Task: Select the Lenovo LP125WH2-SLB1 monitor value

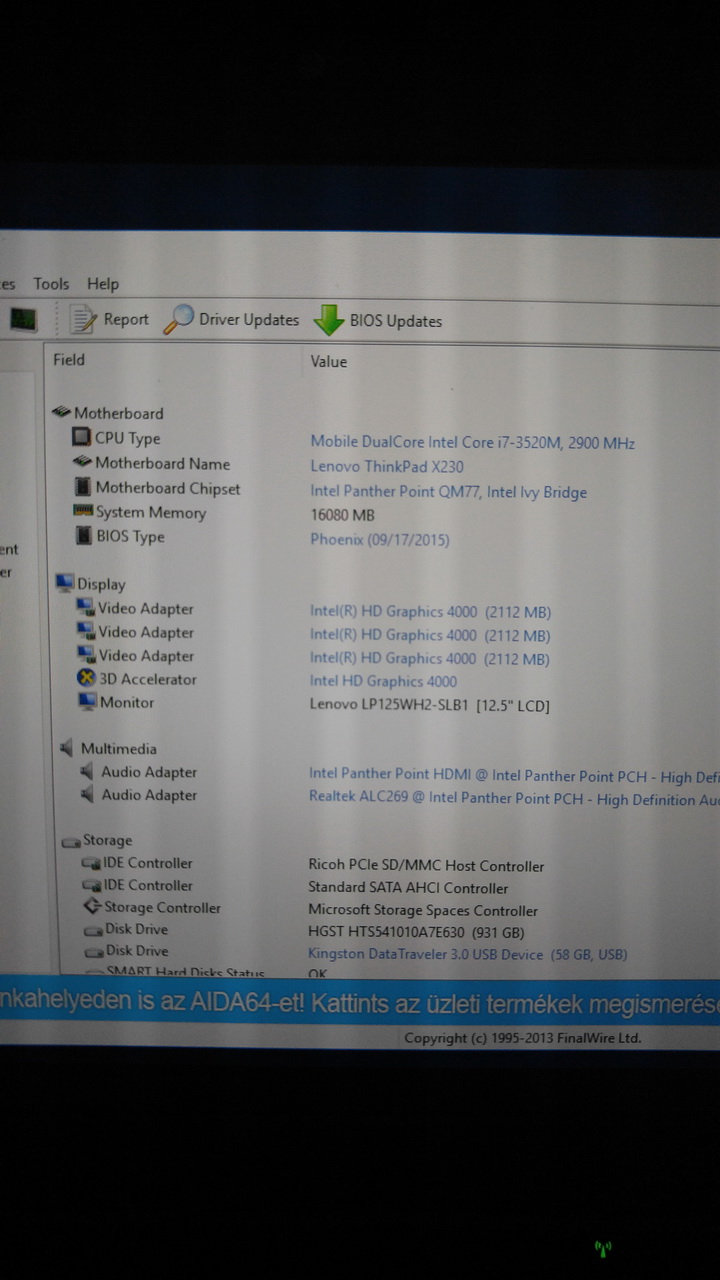Action: click(x=430, y=705)
